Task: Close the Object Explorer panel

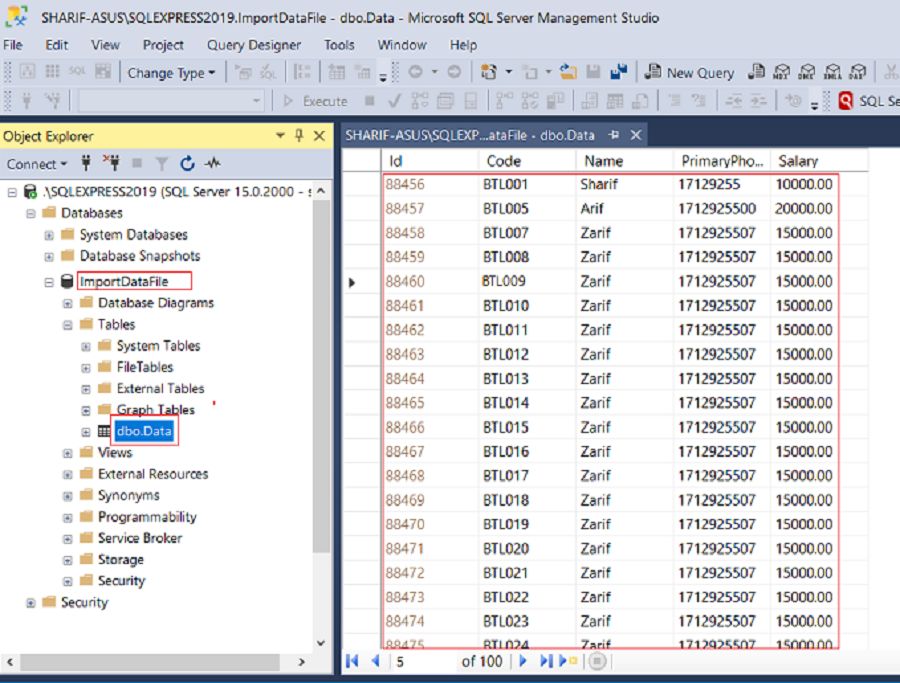Action: click(319, 136)
